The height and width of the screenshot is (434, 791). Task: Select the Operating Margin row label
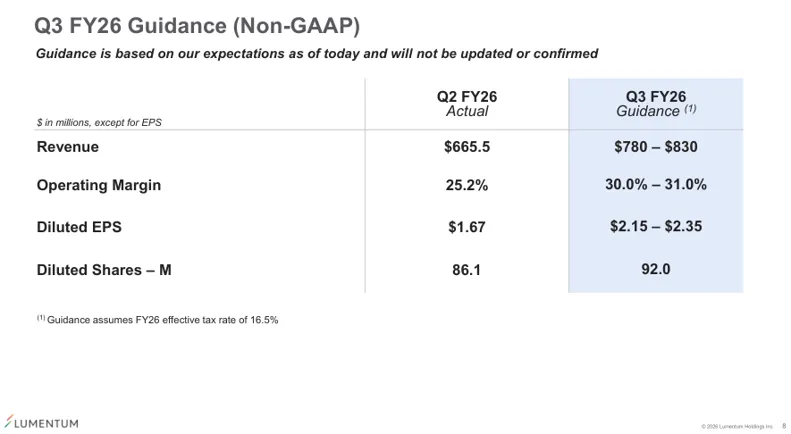(98, 185)
